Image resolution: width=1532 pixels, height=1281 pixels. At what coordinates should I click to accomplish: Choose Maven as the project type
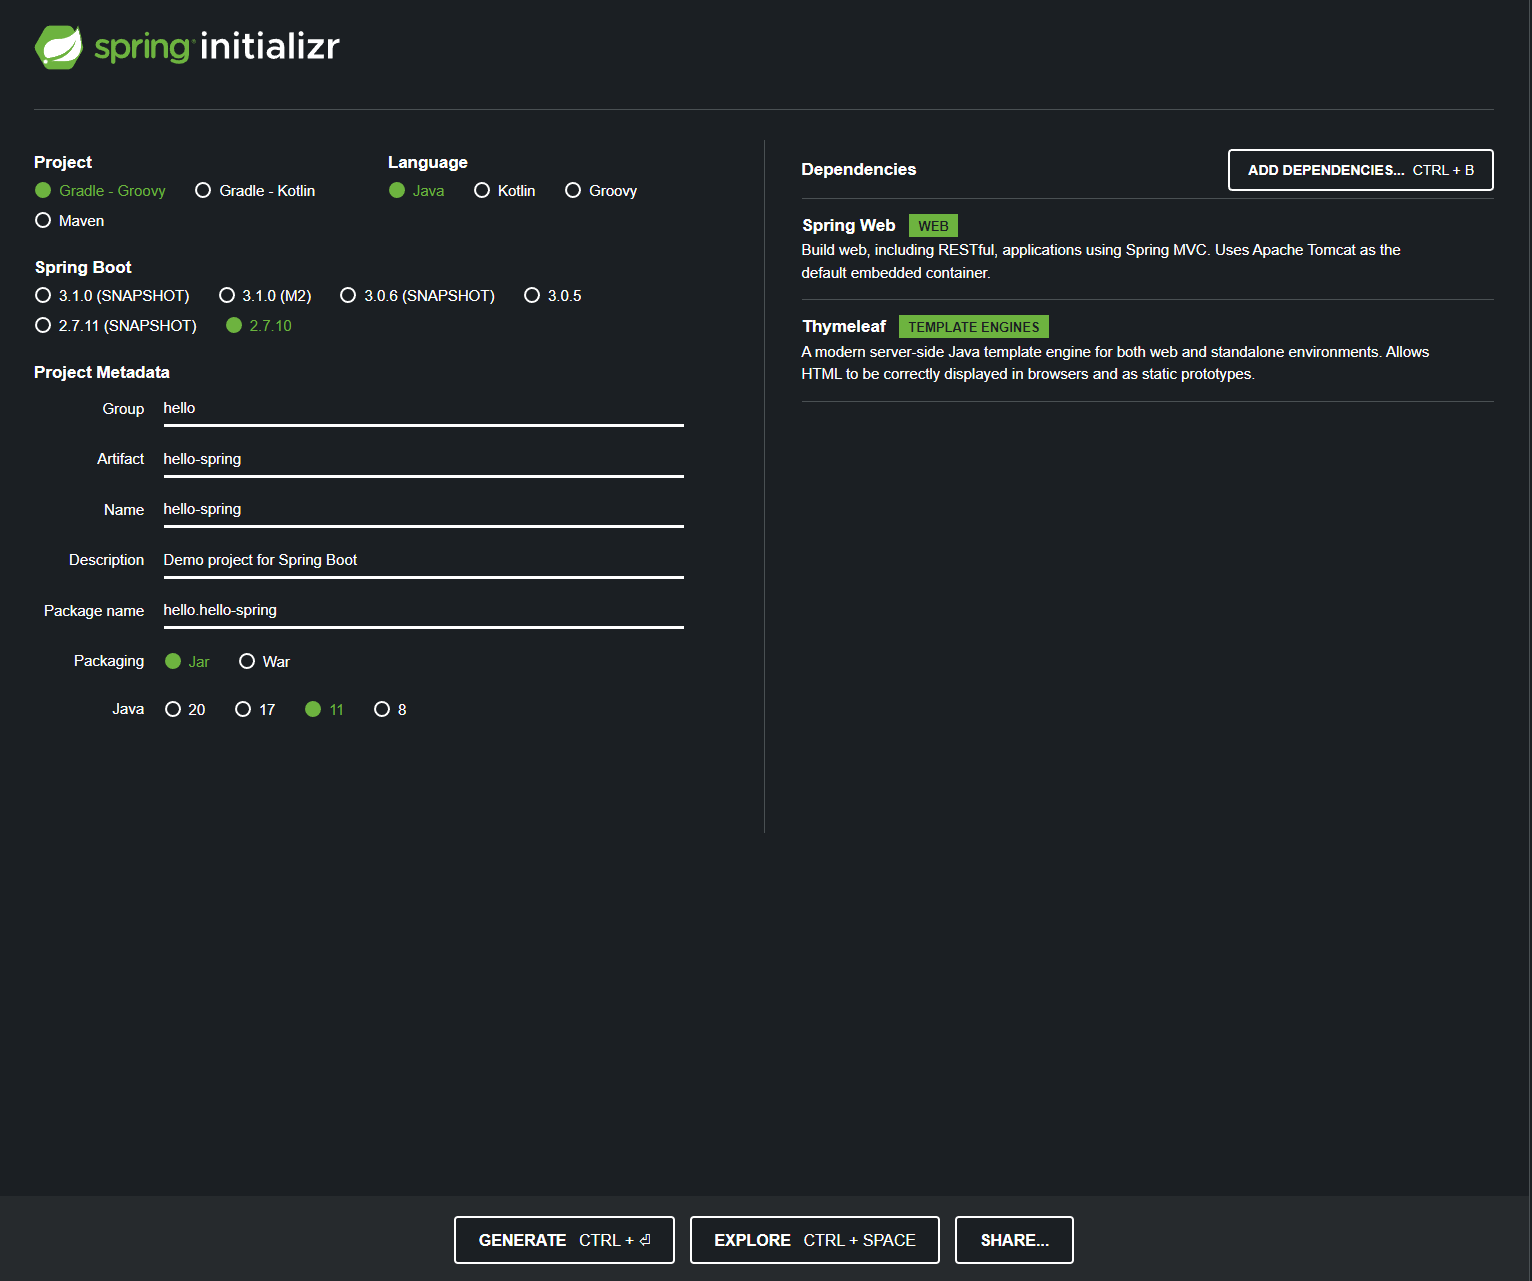(69, 220)
